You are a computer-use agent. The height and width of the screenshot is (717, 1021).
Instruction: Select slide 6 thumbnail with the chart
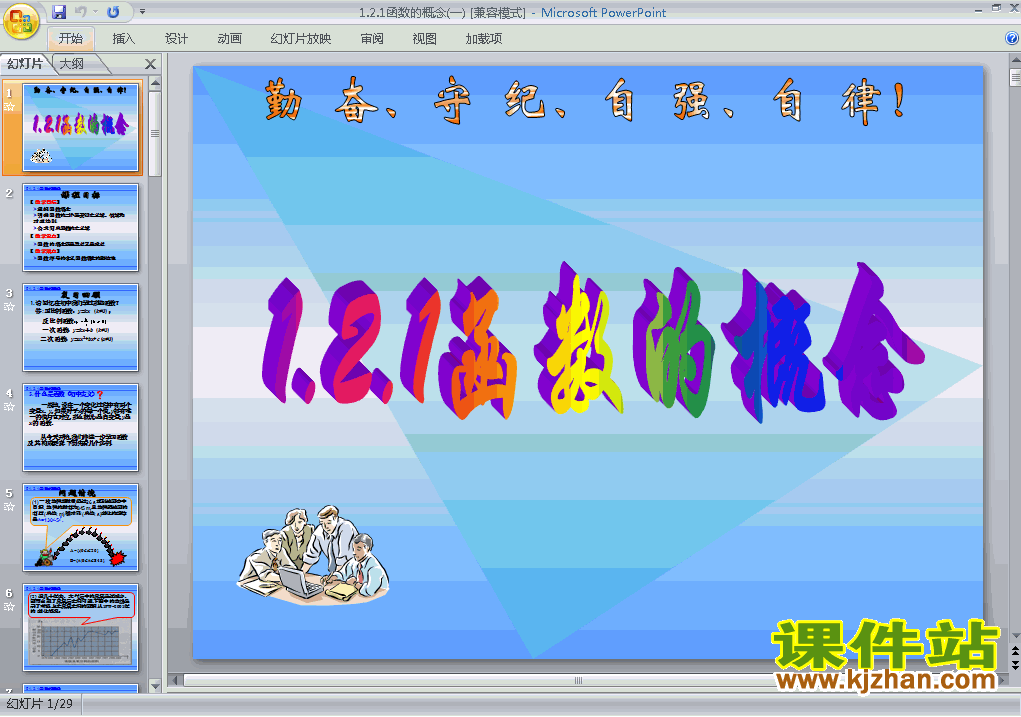point(81,627)
